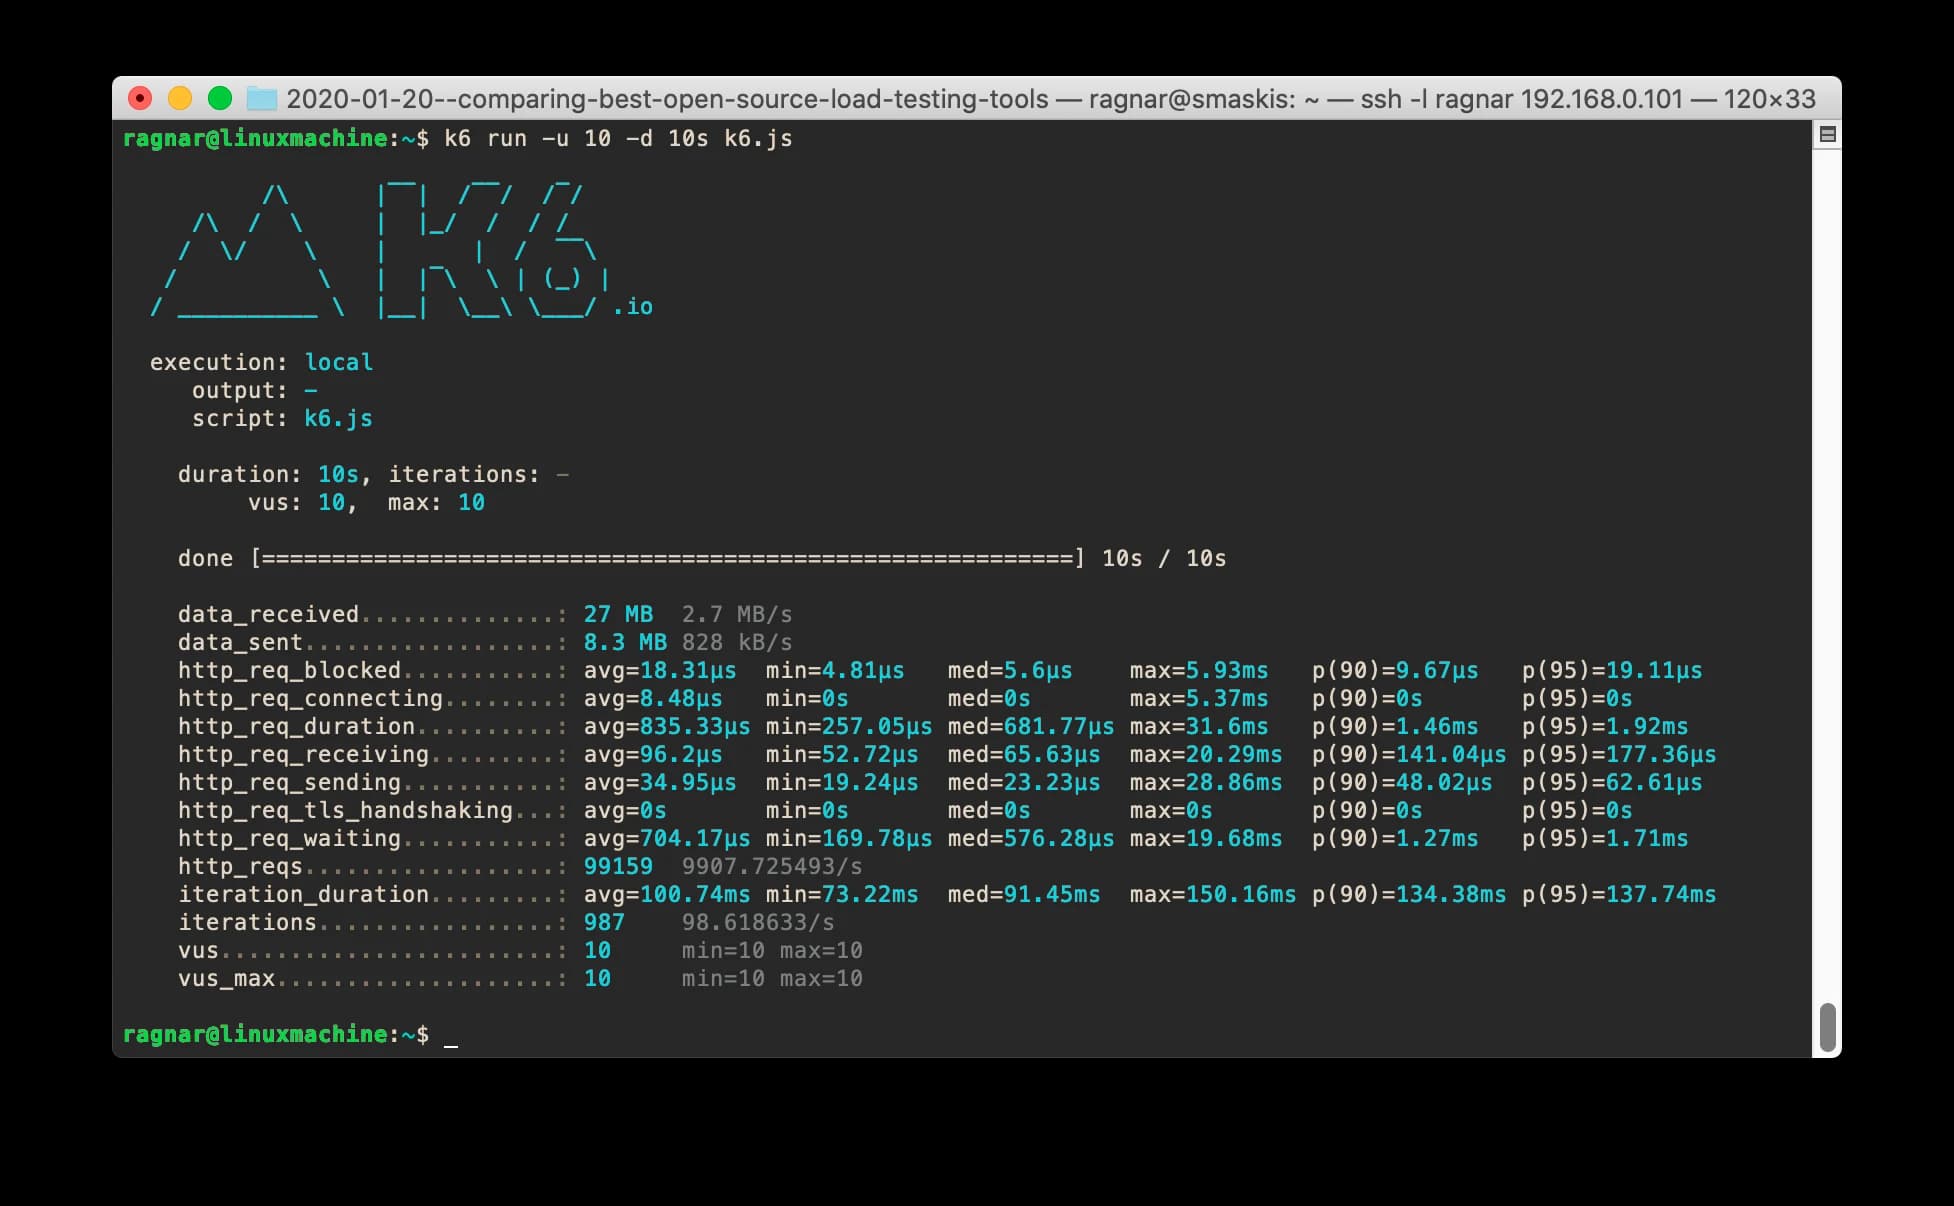Click the green zoom window button
The height and width of the screenshot is (1206, 1954).
(x=220, y=98)
